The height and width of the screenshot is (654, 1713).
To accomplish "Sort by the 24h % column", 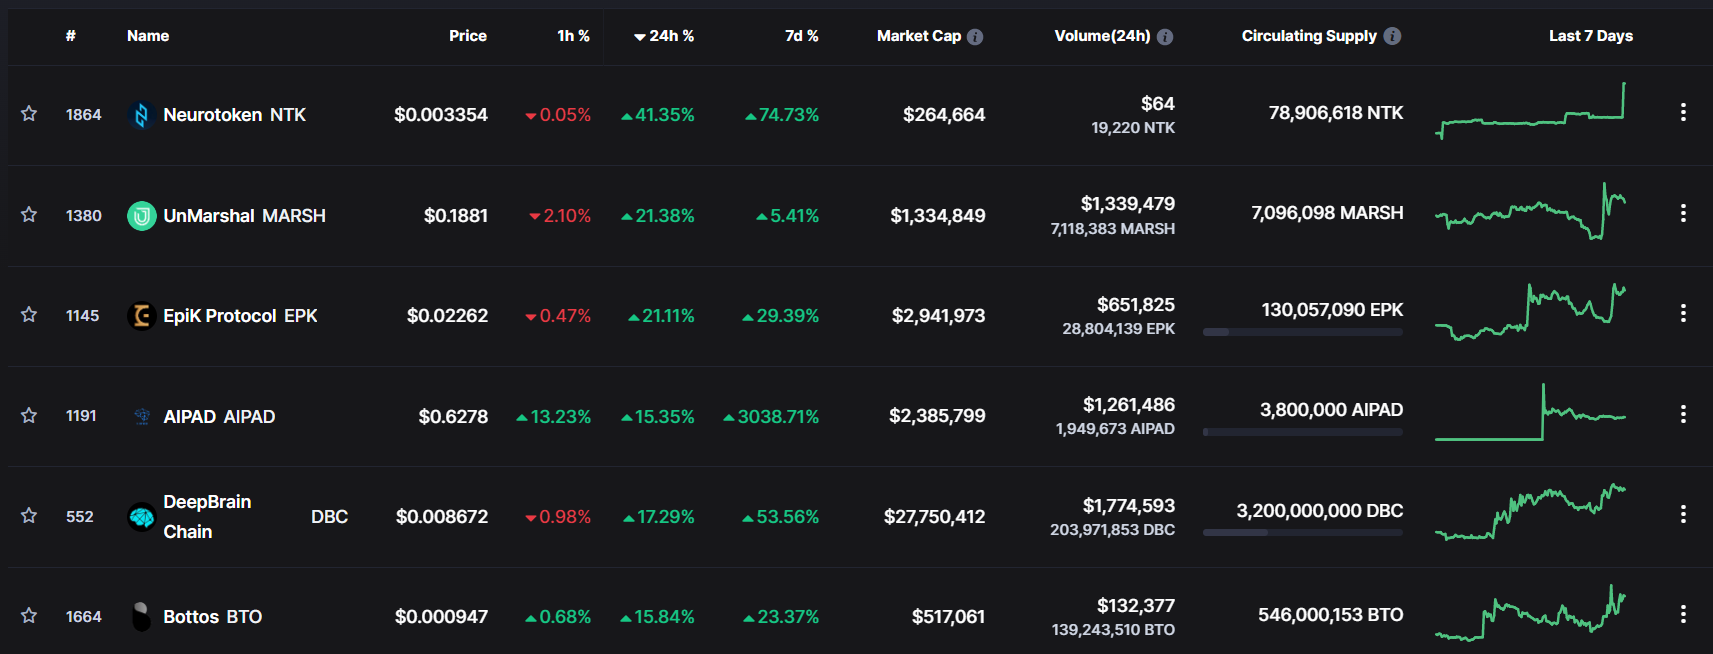I will pyautogui.click(x=664, y=36).
